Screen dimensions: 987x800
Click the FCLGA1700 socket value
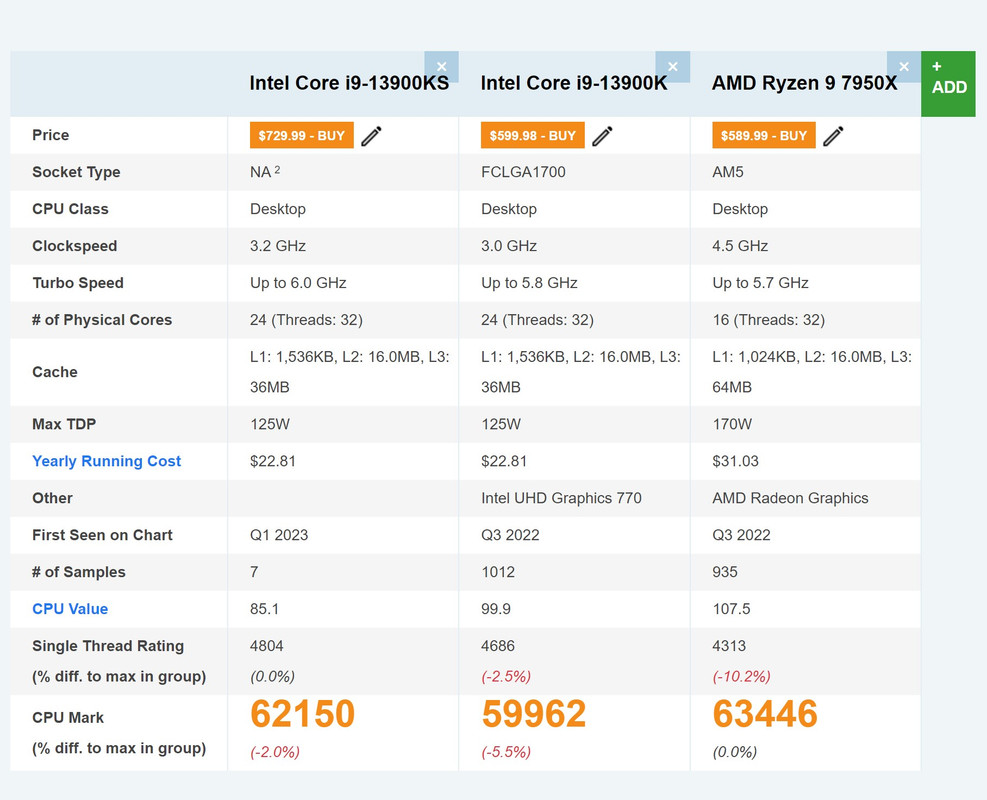[523, 172]
